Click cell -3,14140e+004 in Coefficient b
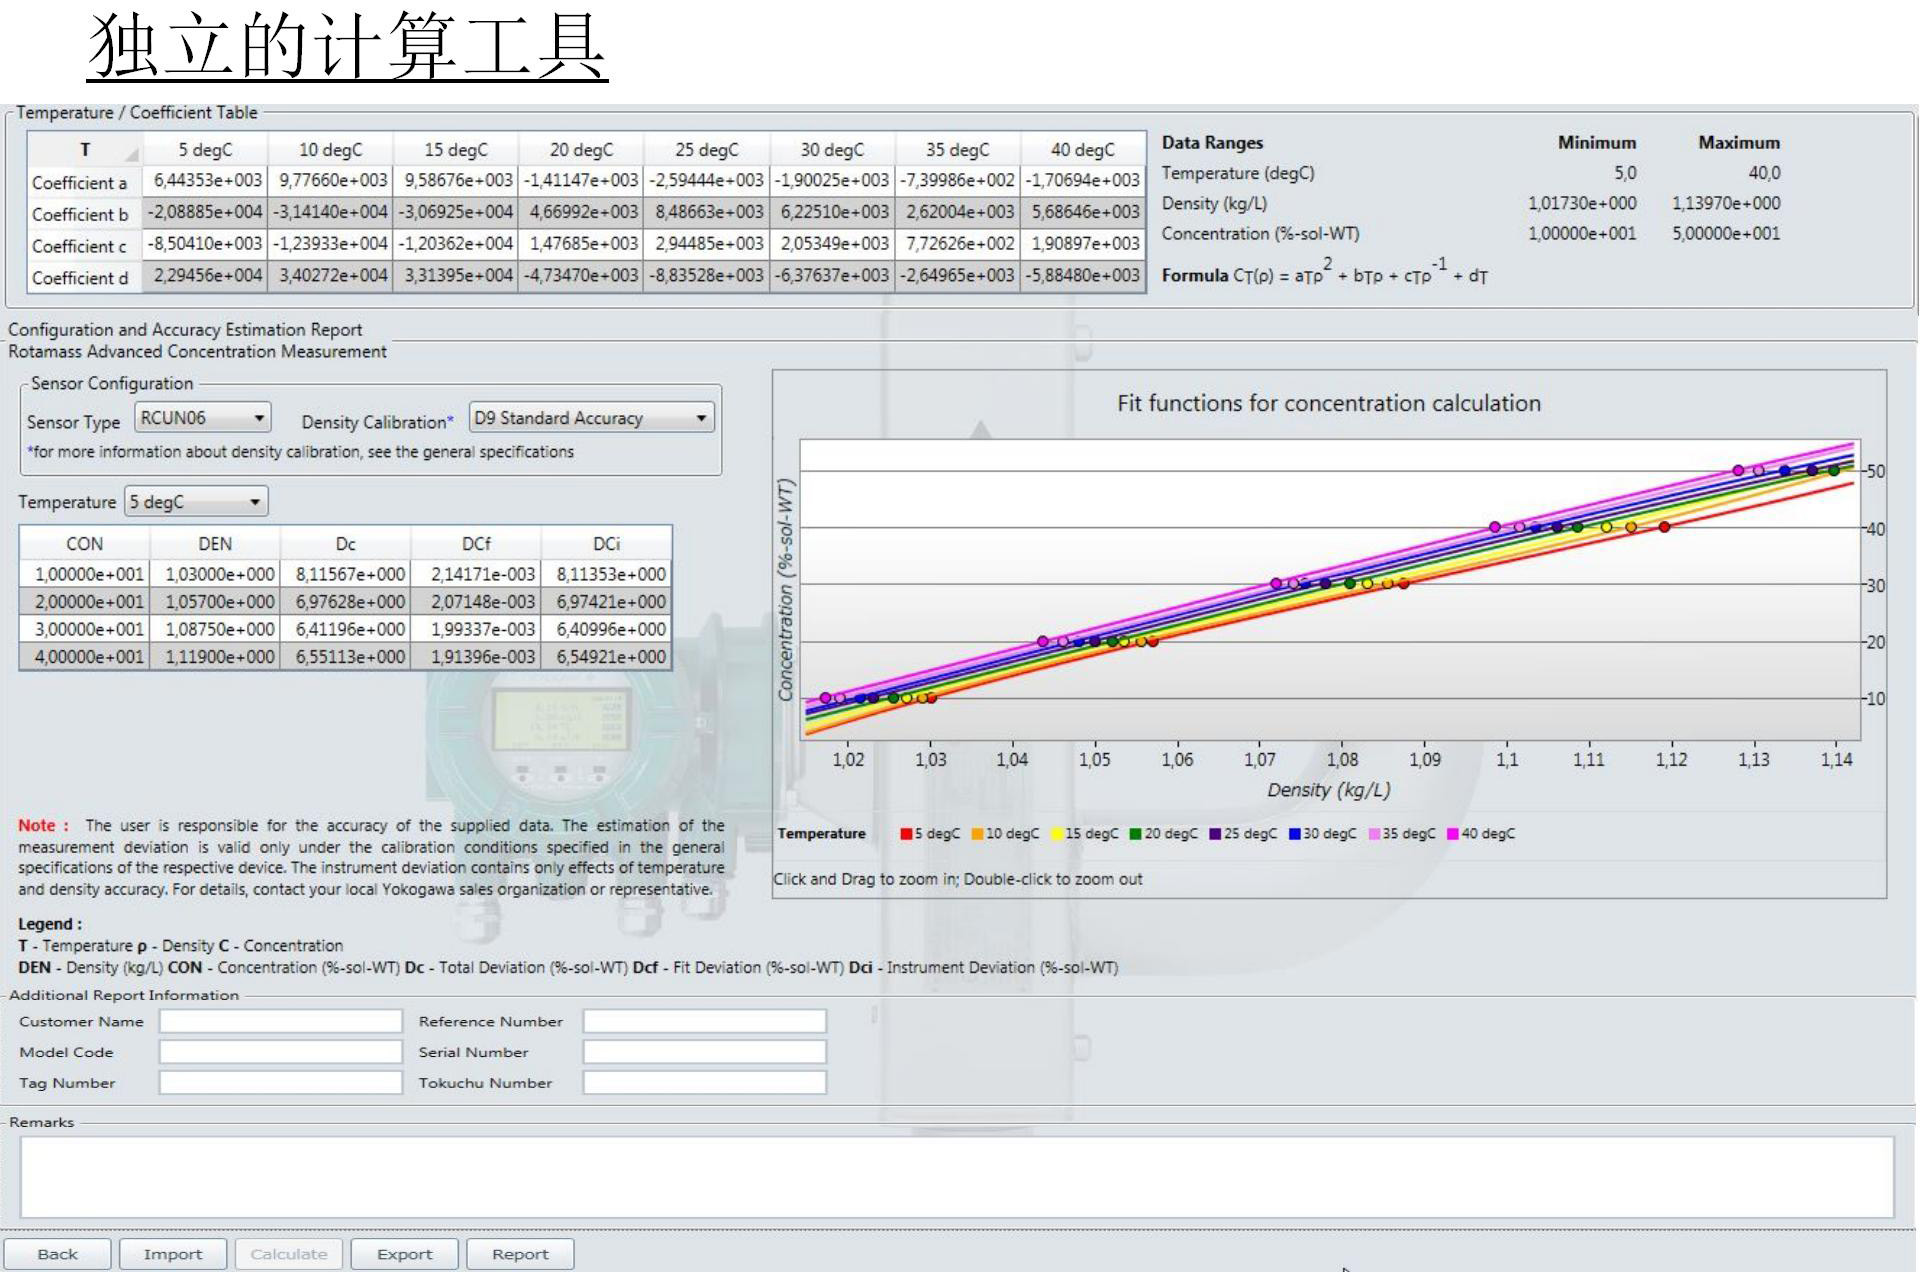The height and width of the screenshot is (1272, 1920). click(x=330, y=213)
